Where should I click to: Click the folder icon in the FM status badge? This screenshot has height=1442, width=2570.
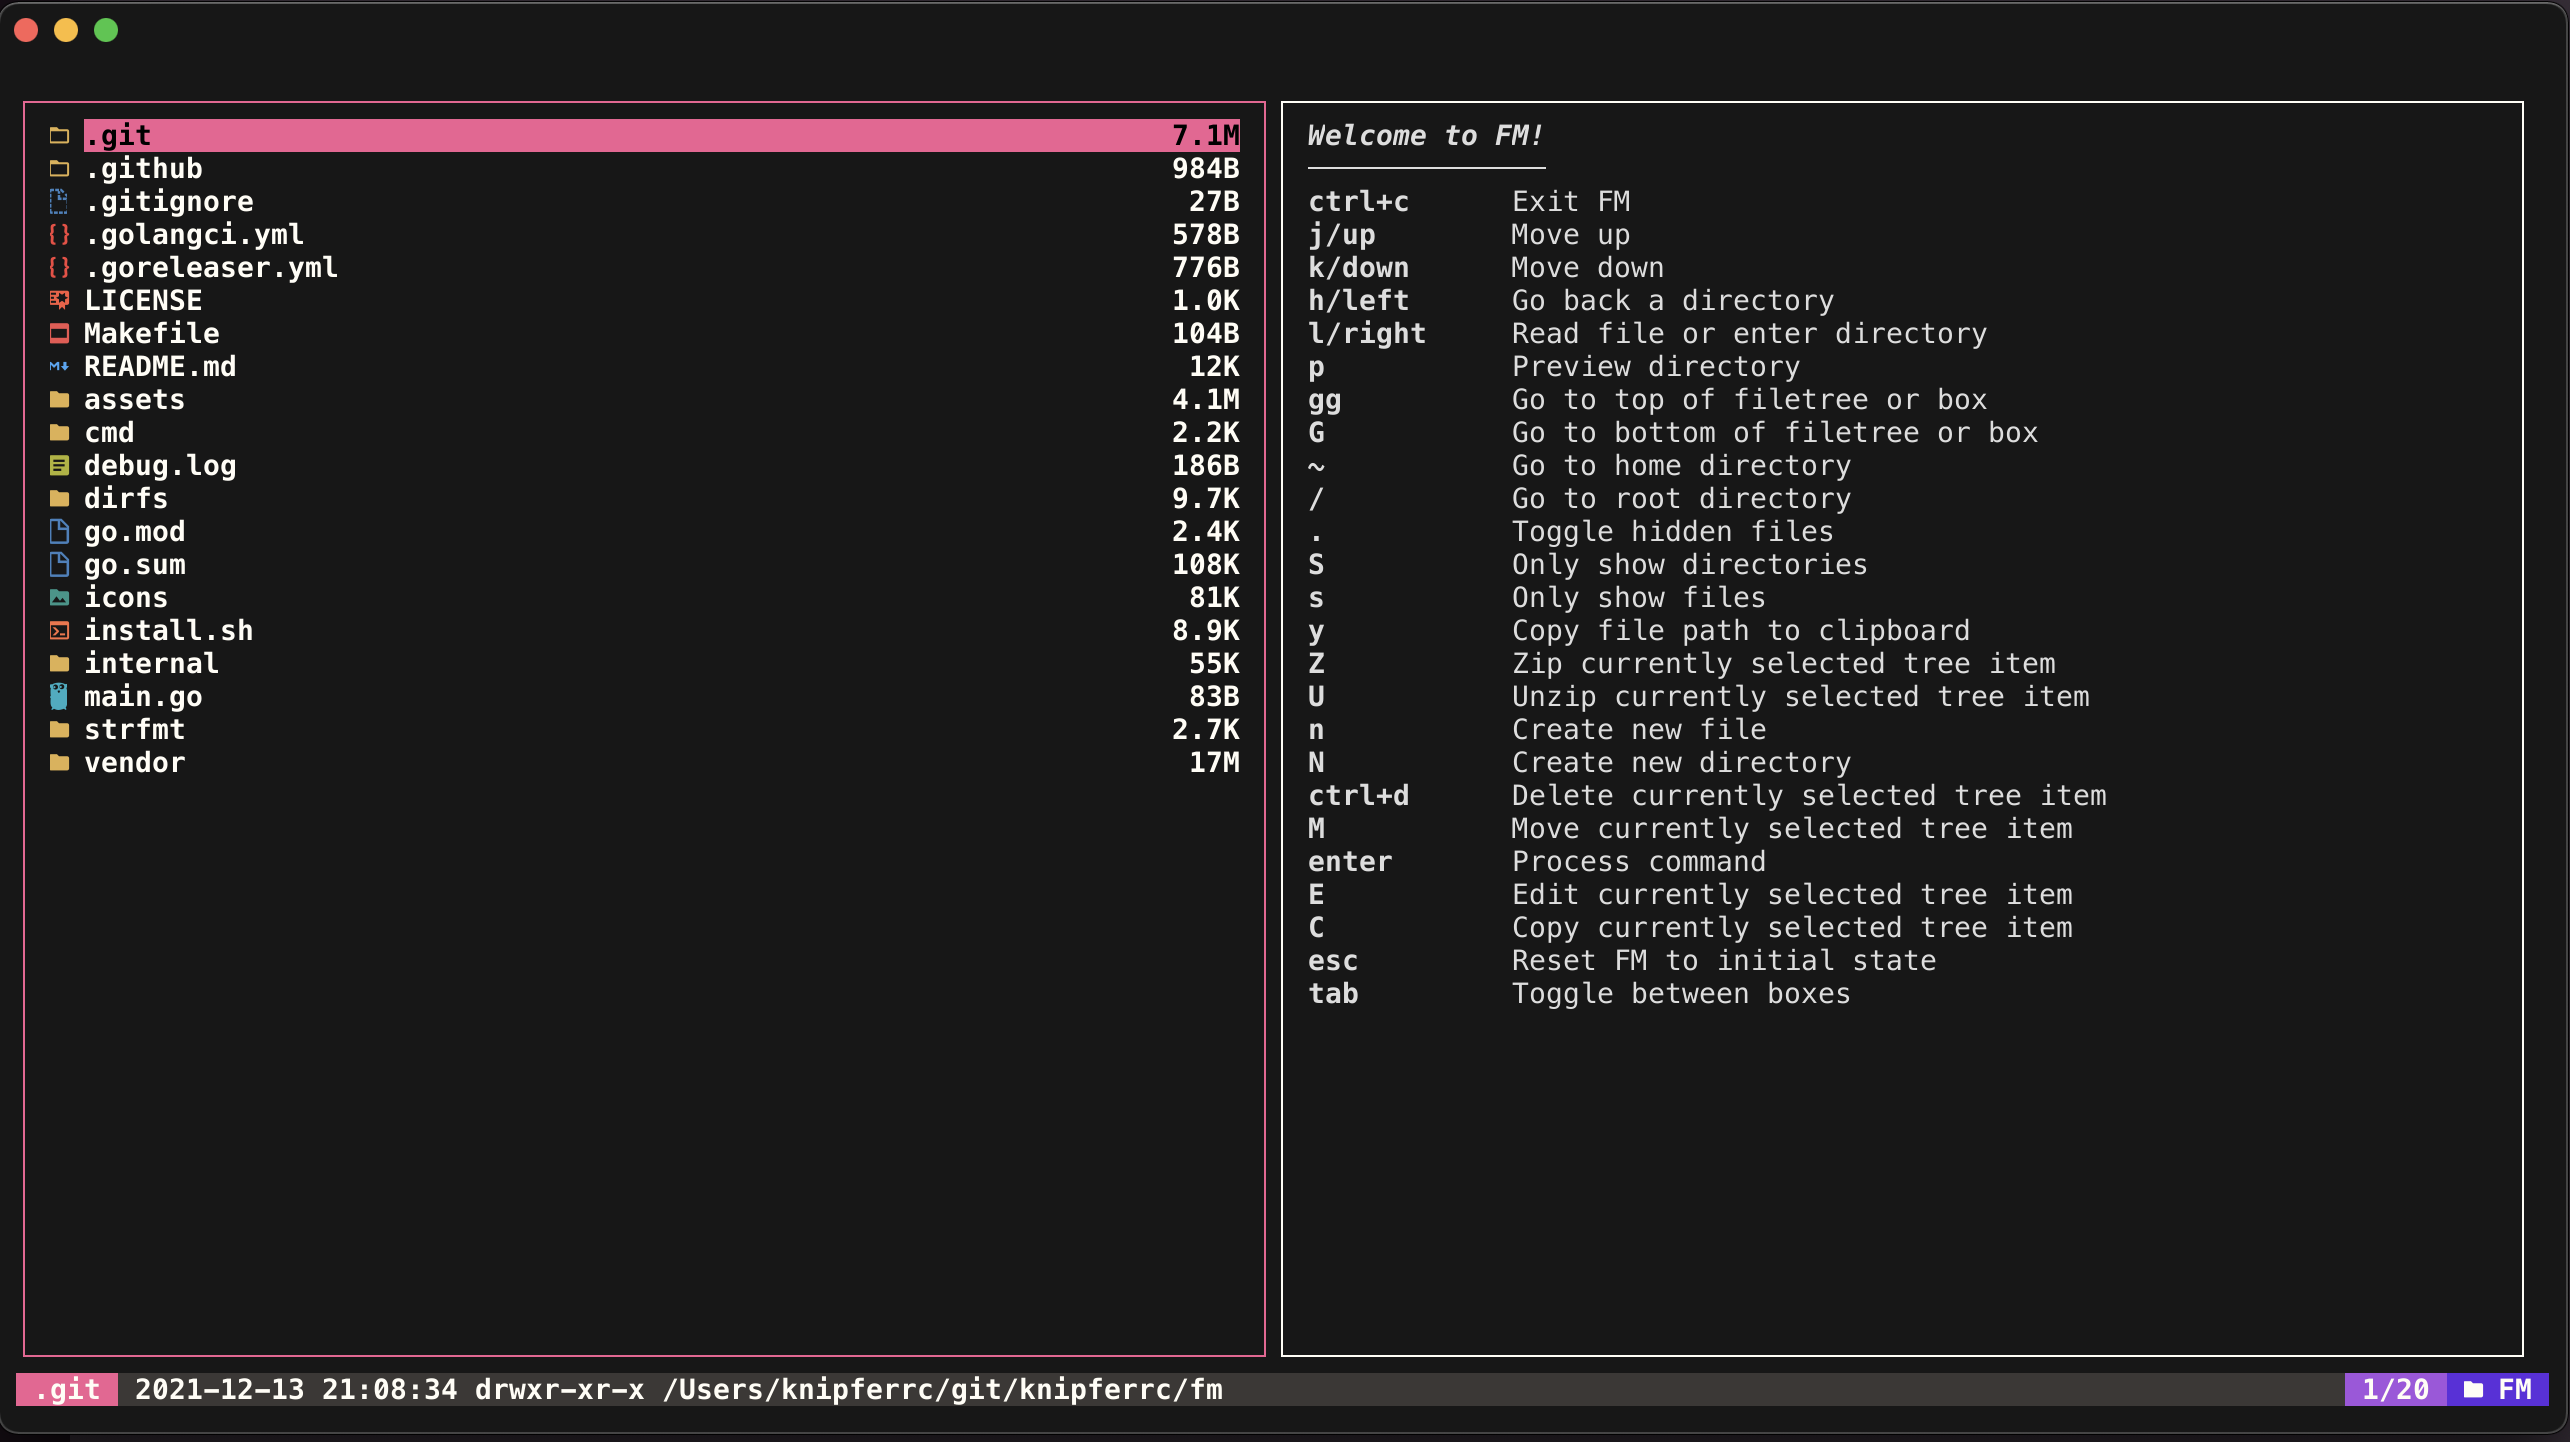(x=2473, y=1389)
